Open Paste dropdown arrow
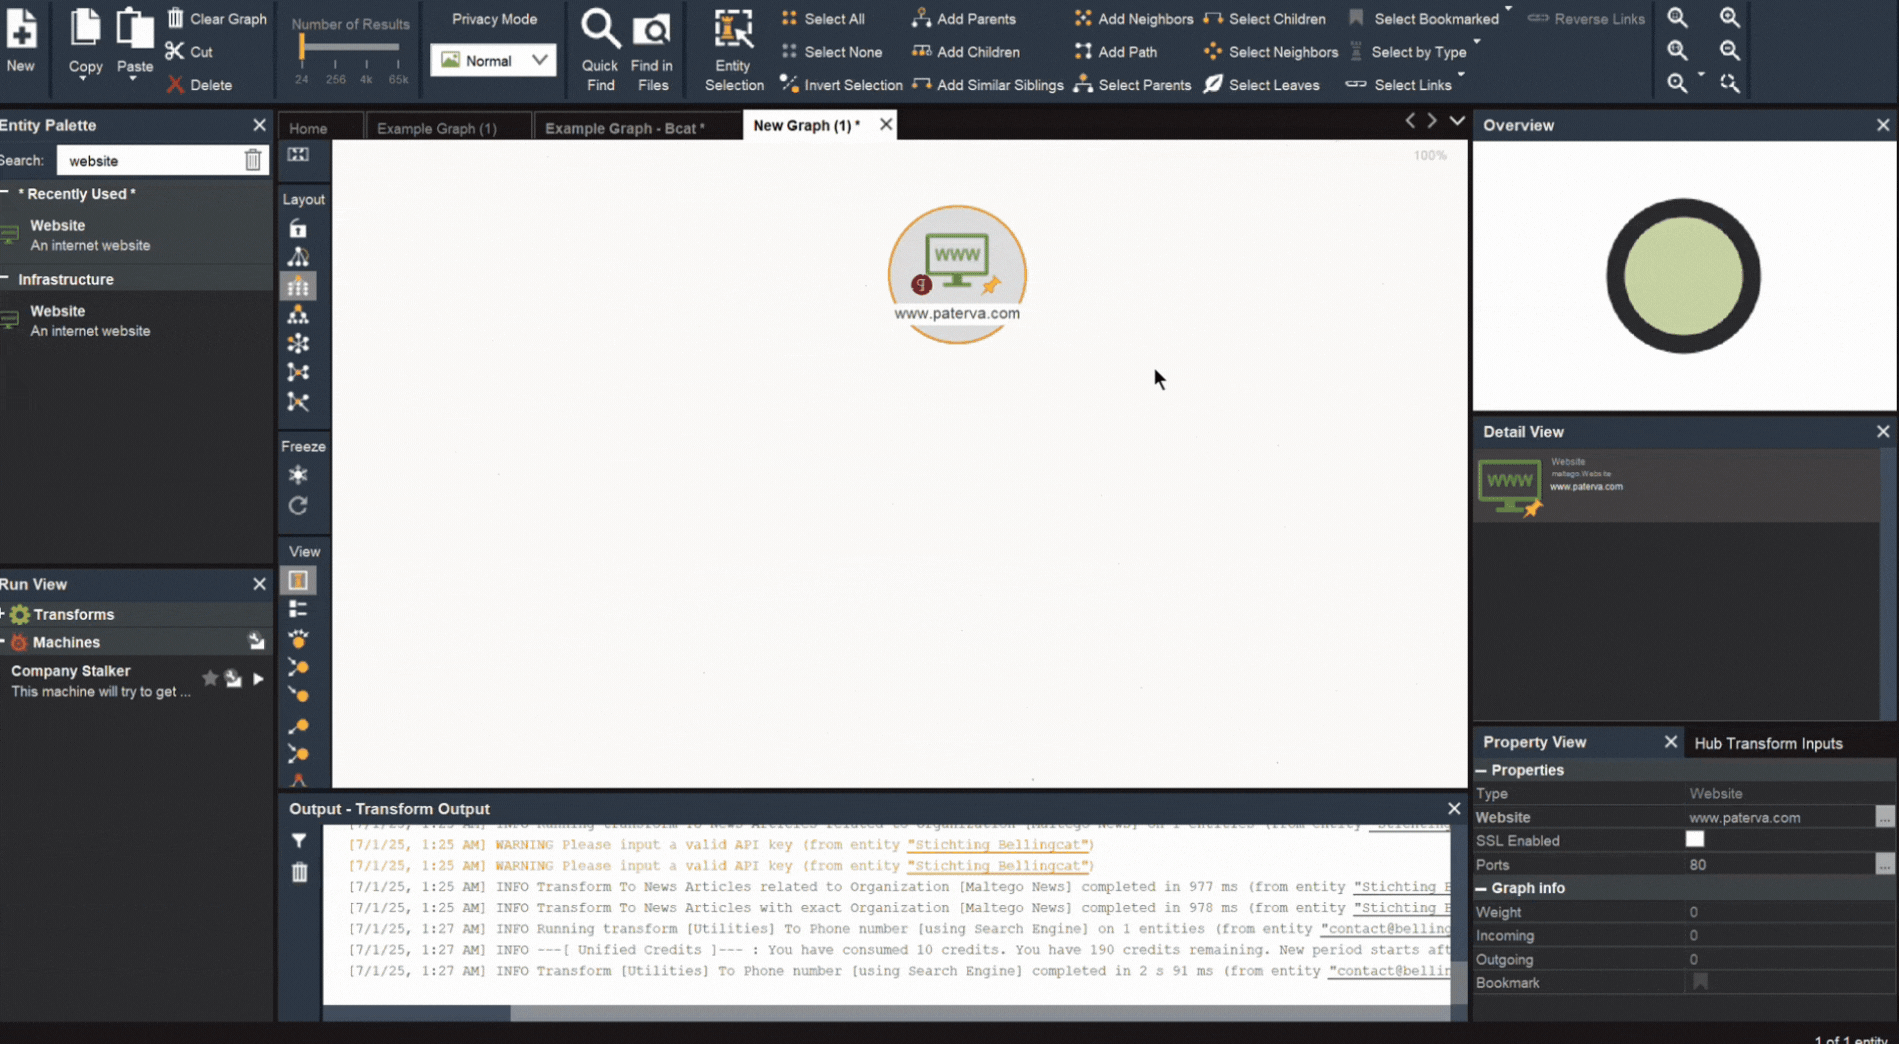1899x1044 pixels. [x=134, y=79]
